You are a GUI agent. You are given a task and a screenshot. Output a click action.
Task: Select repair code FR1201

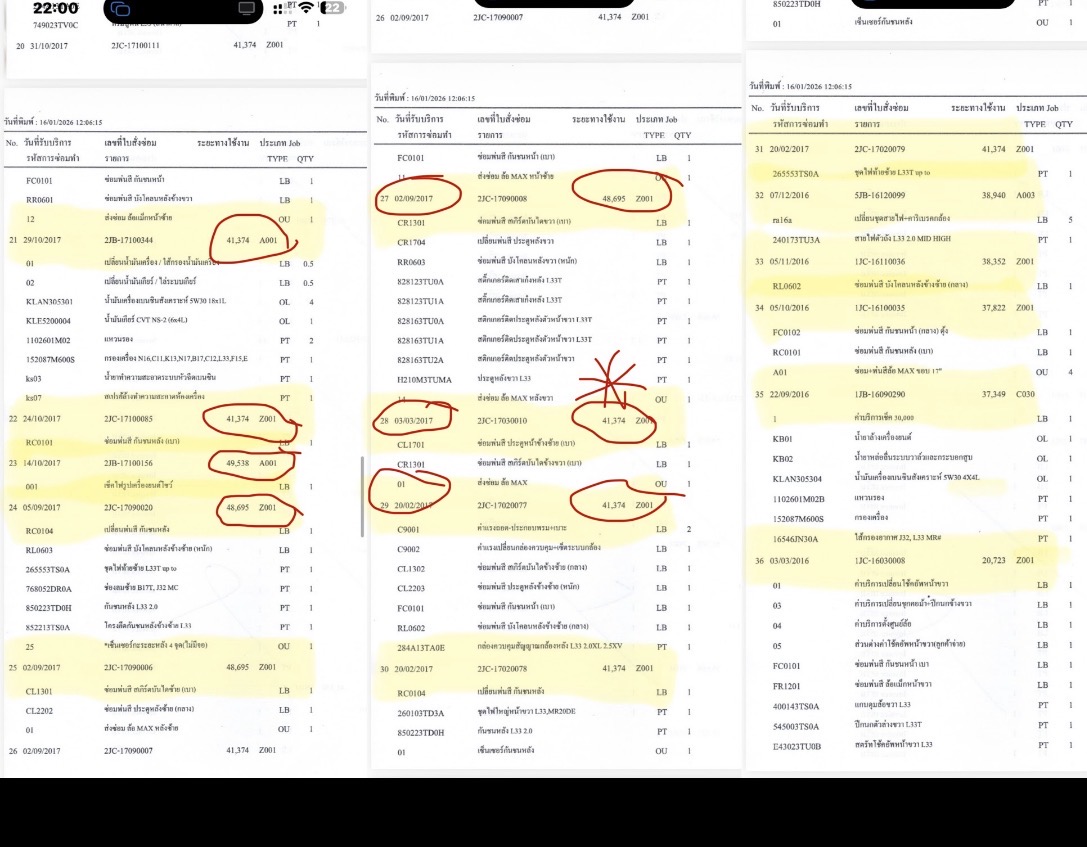click(x=786, y=686)
